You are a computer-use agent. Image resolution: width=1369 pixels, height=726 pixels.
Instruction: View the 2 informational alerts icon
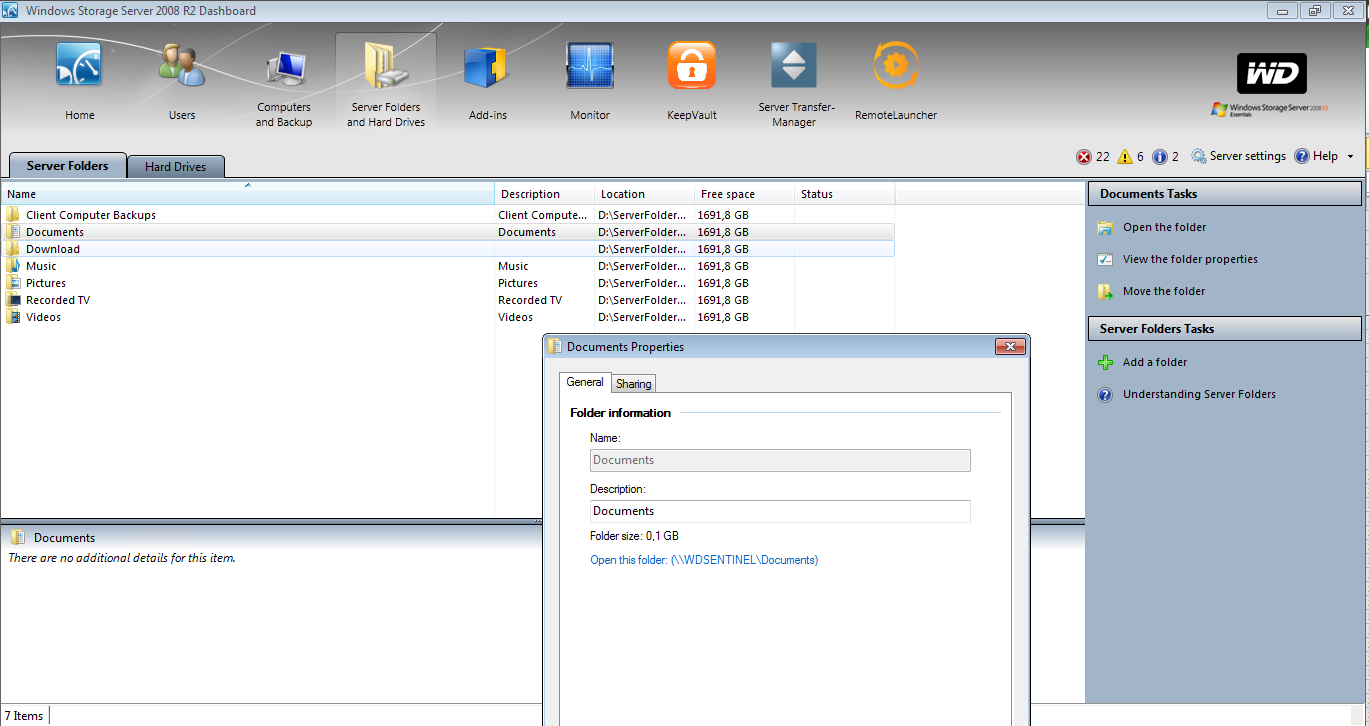click(1160, 157)
